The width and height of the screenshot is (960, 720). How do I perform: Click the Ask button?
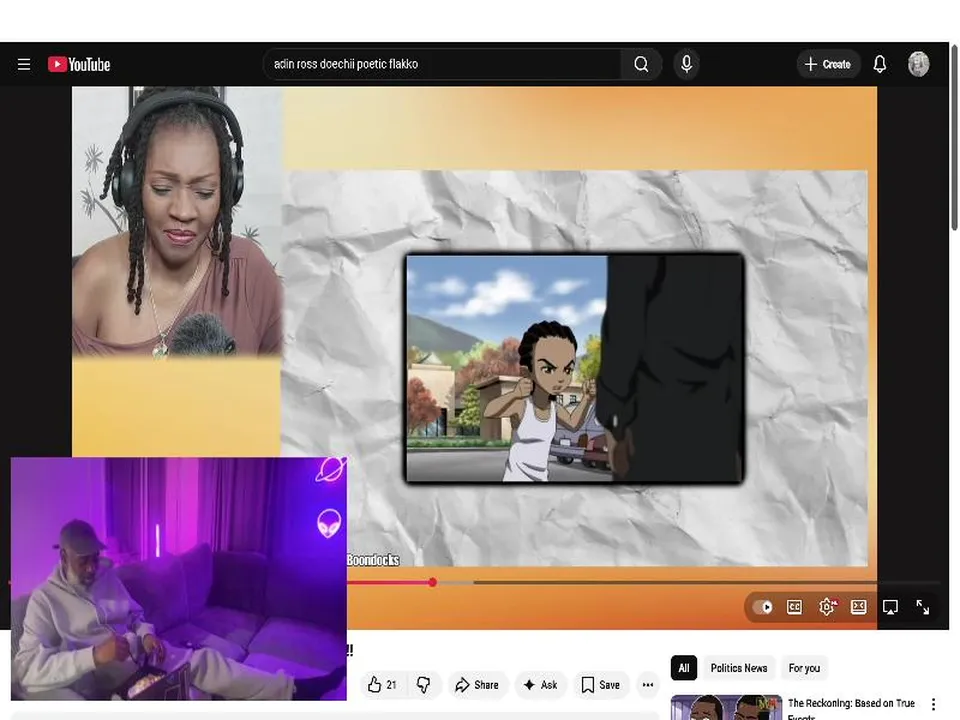click(x=541, y=684)
